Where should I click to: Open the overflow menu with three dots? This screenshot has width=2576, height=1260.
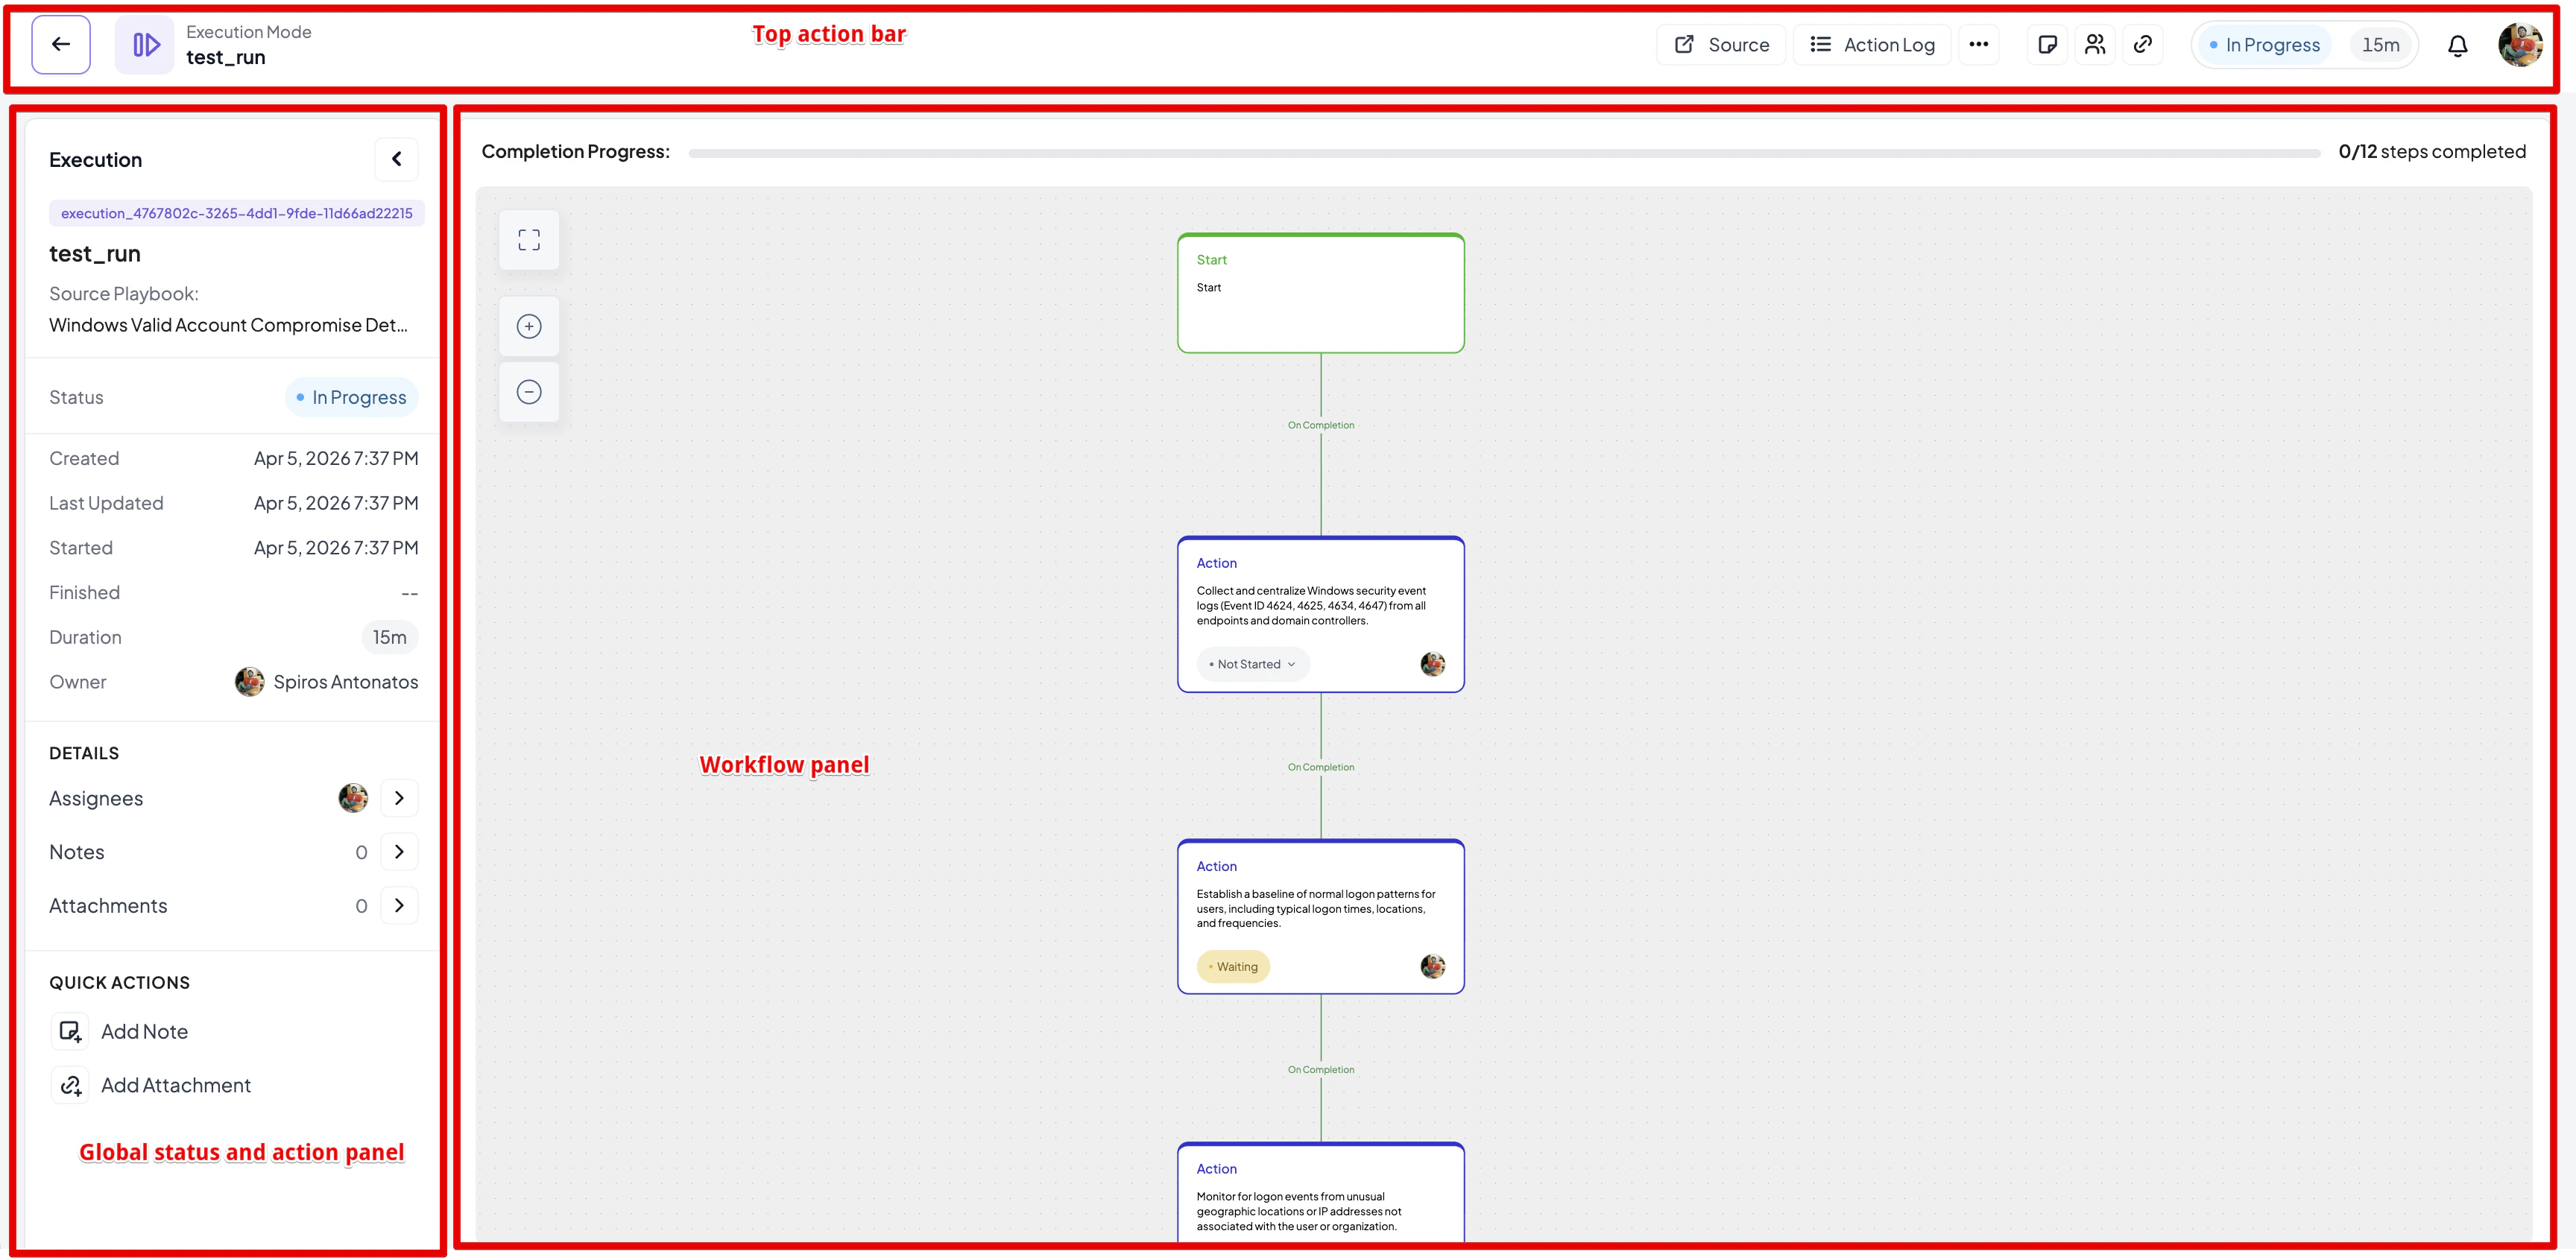click(x=1979, y=44)
